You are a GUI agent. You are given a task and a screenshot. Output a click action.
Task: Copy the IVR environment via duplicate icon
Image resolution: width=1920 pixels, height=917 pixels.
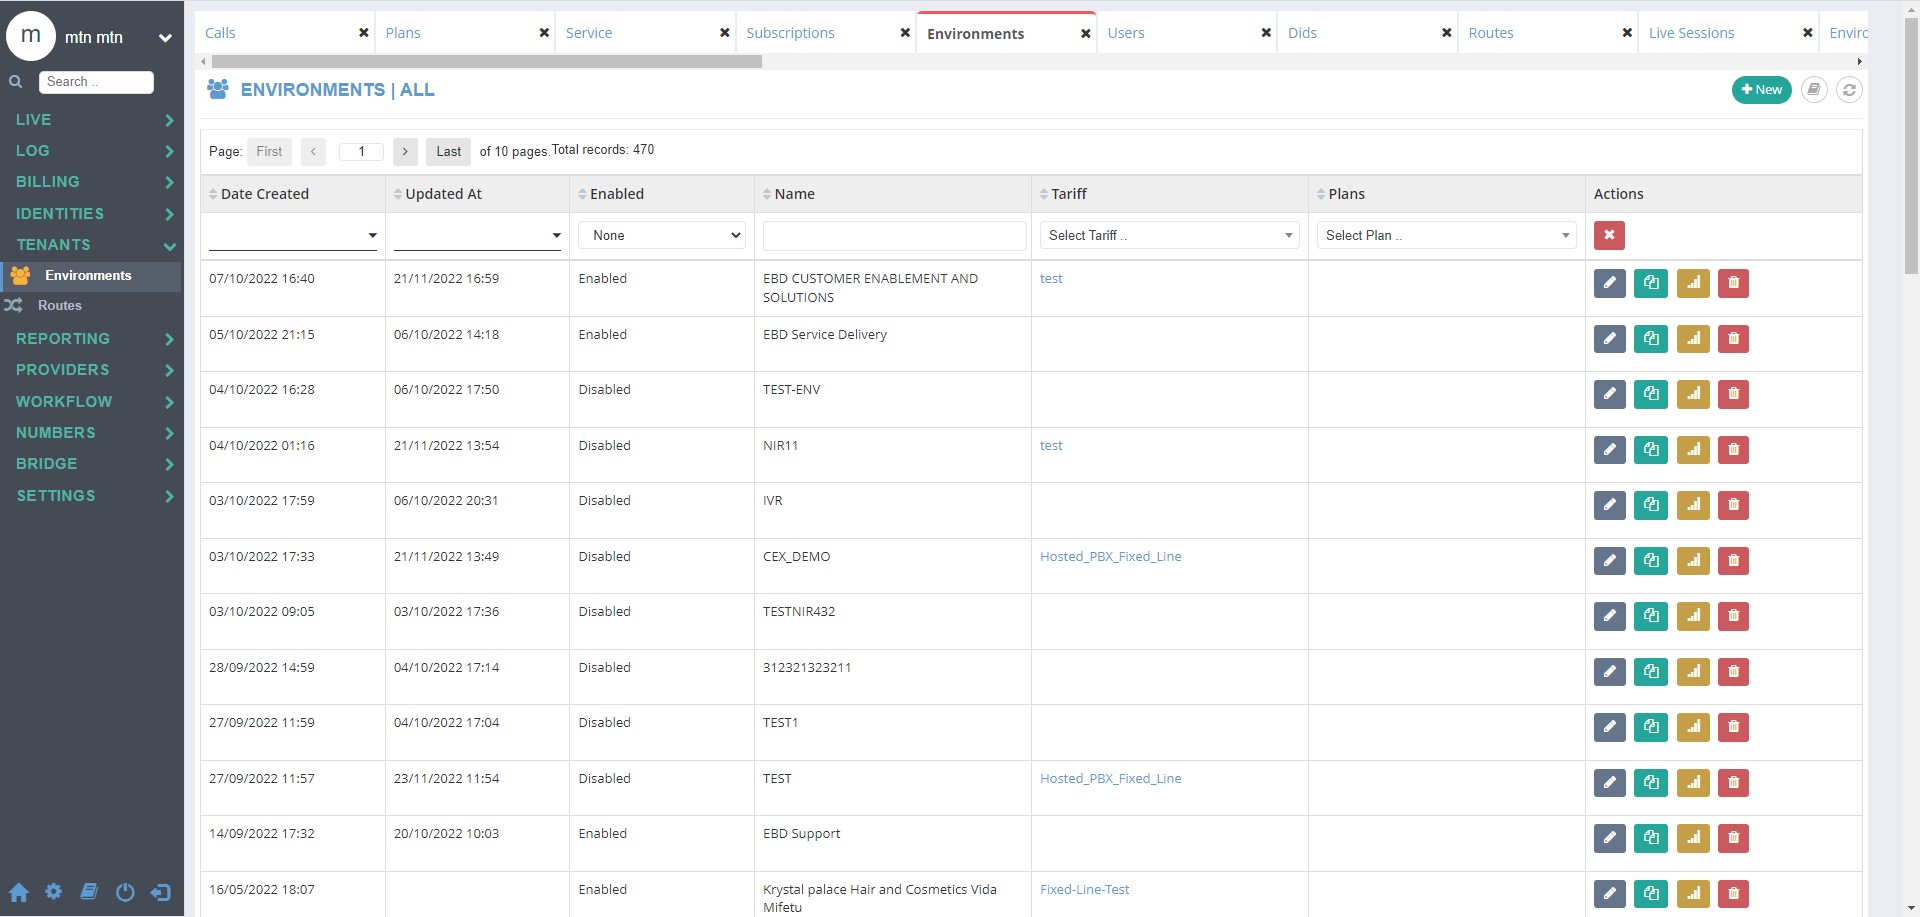[1651, 505]
